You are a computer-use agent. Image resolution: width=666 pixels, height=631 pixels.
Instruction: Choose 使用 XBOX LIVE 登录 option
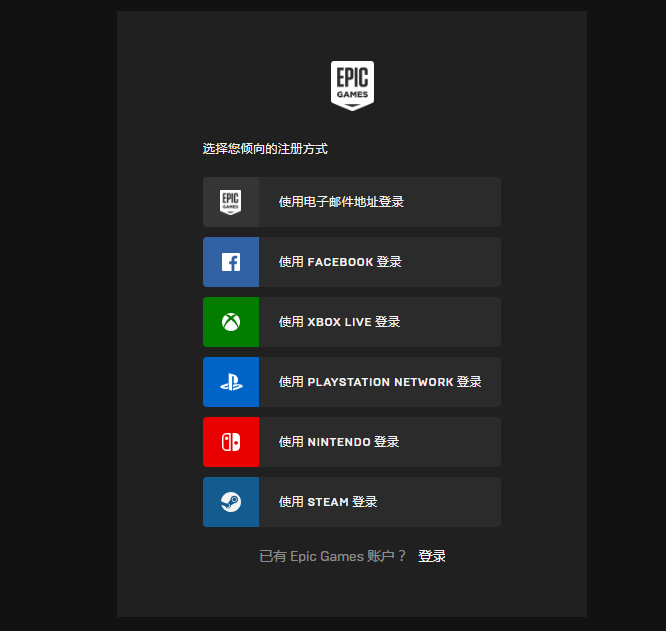352,322
